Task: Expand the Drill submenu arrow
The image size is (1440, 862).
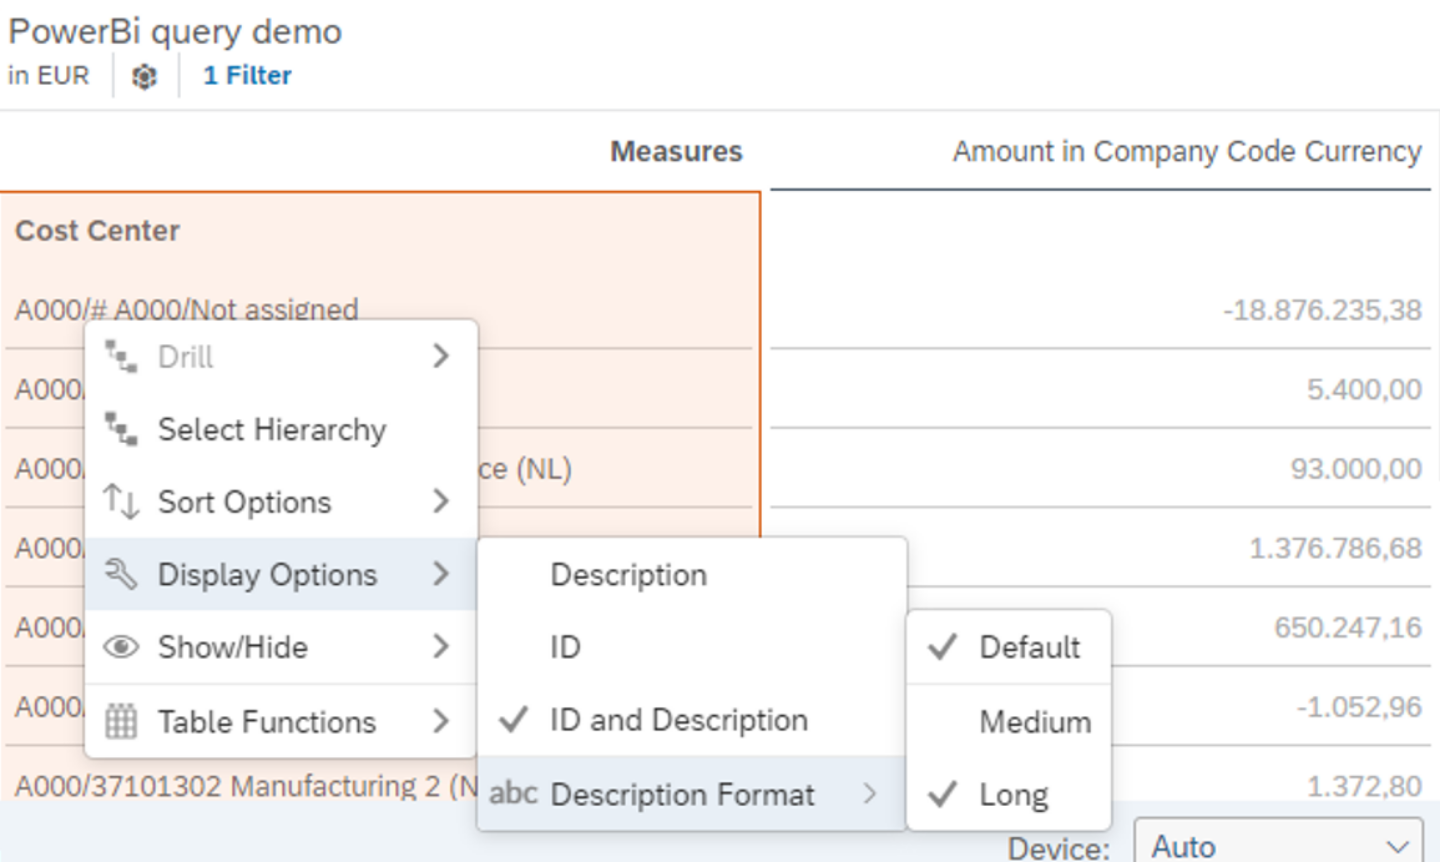Action: 441,356
